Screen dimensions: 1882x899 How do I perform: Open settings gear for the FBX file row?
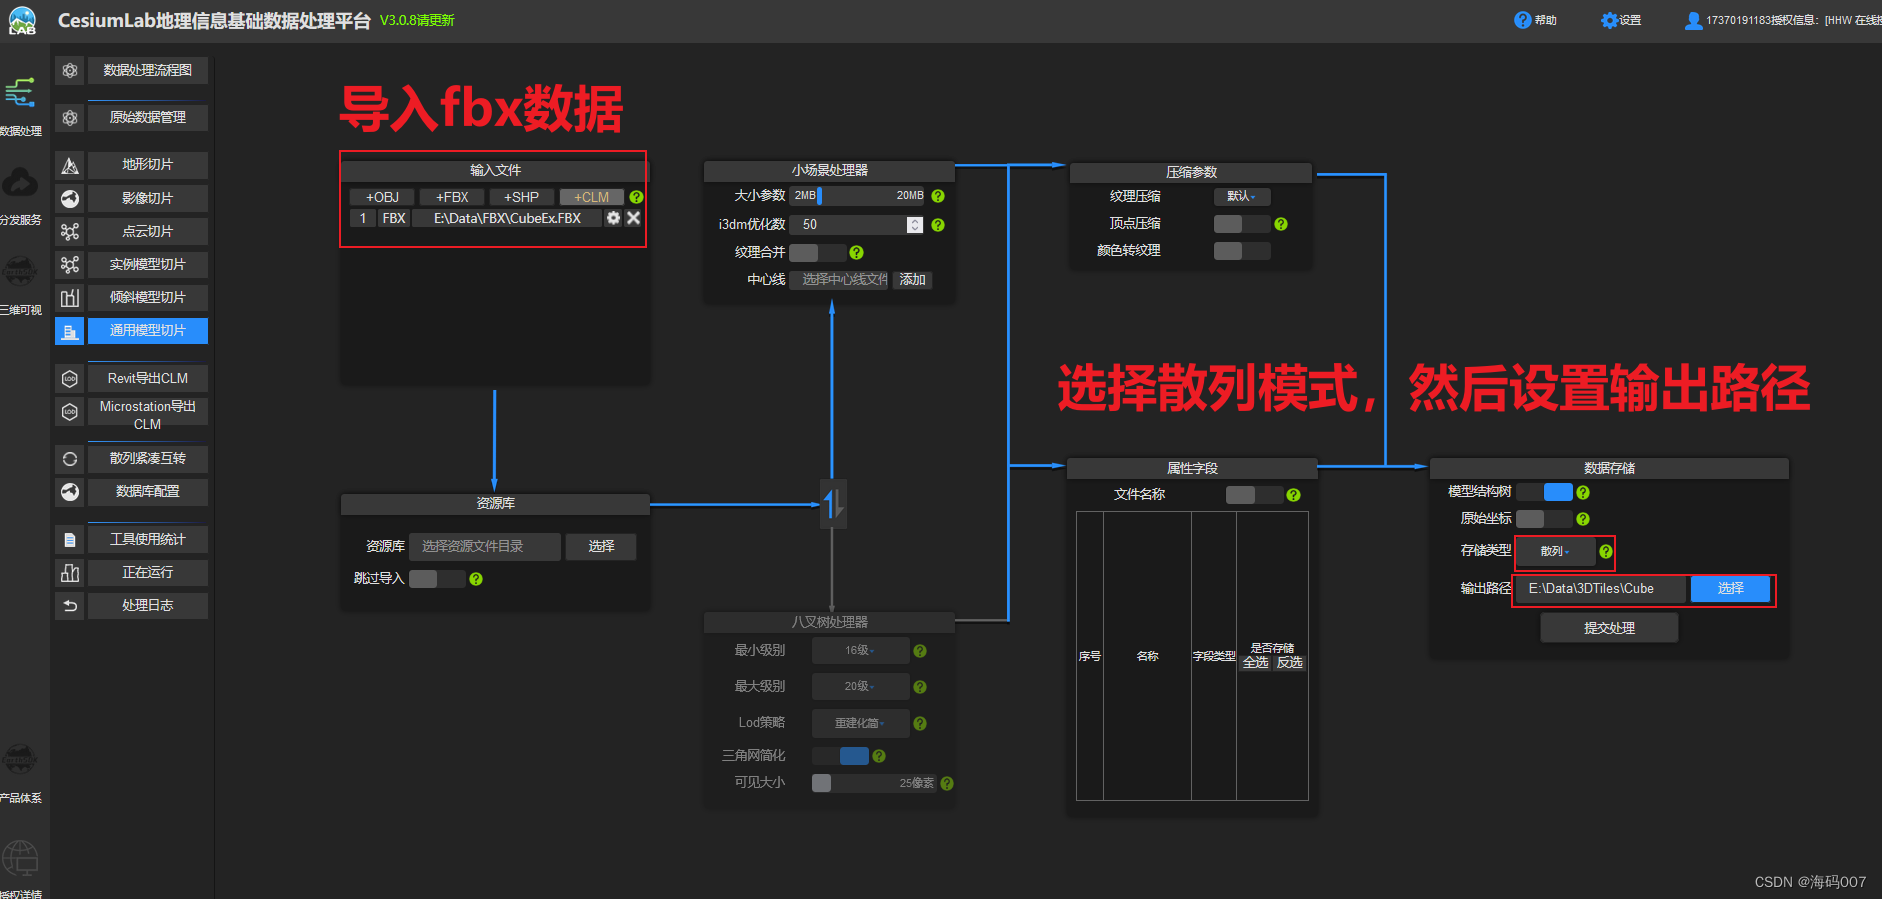coord(613,218)
